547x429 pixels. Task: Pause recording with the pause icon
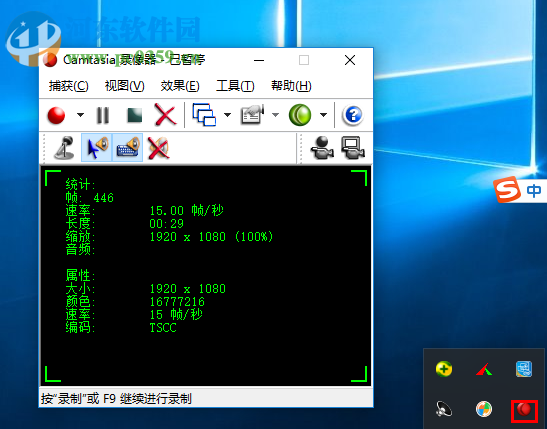tap(103, 115)
